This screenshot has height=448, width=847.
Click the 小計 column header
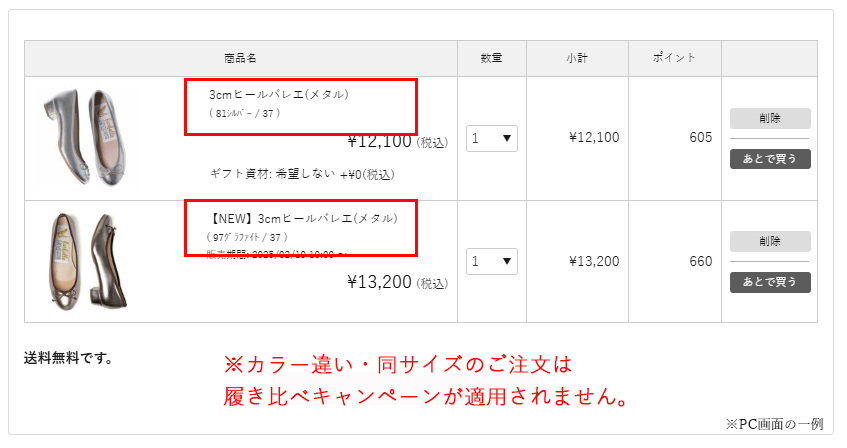(577, 58)
